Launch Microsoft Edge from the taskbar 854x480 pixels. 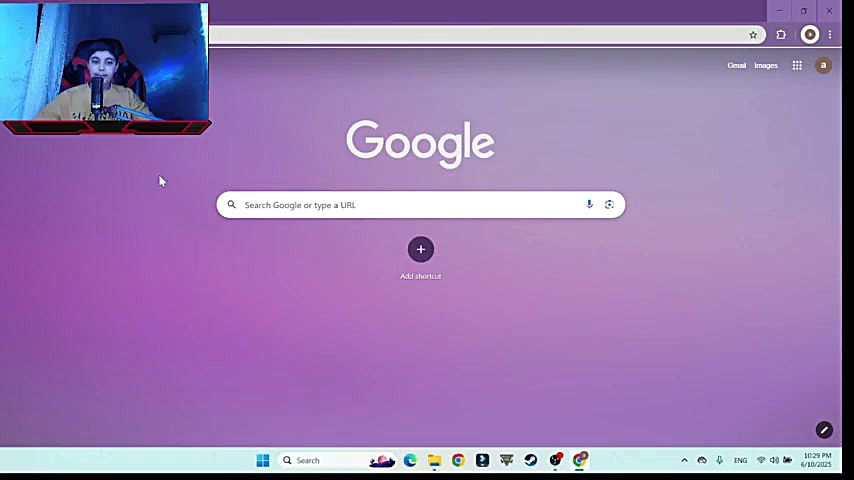410,460
